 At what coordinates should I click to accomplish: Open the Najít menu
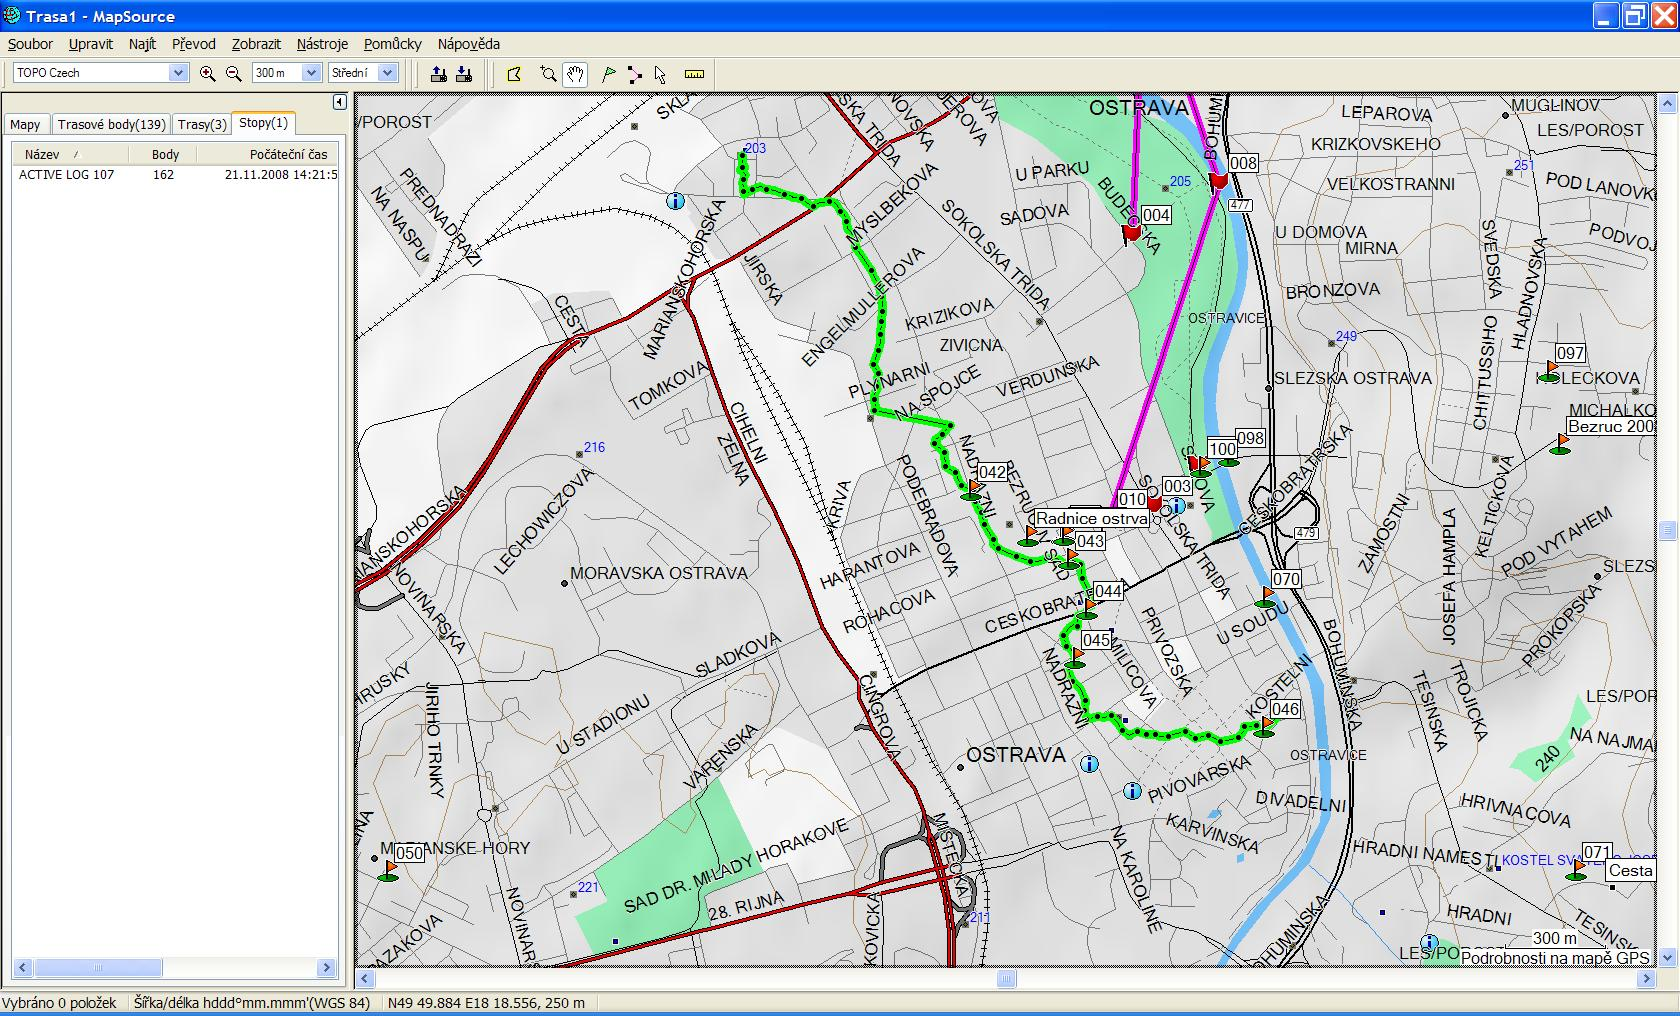(x=142, y=44)
